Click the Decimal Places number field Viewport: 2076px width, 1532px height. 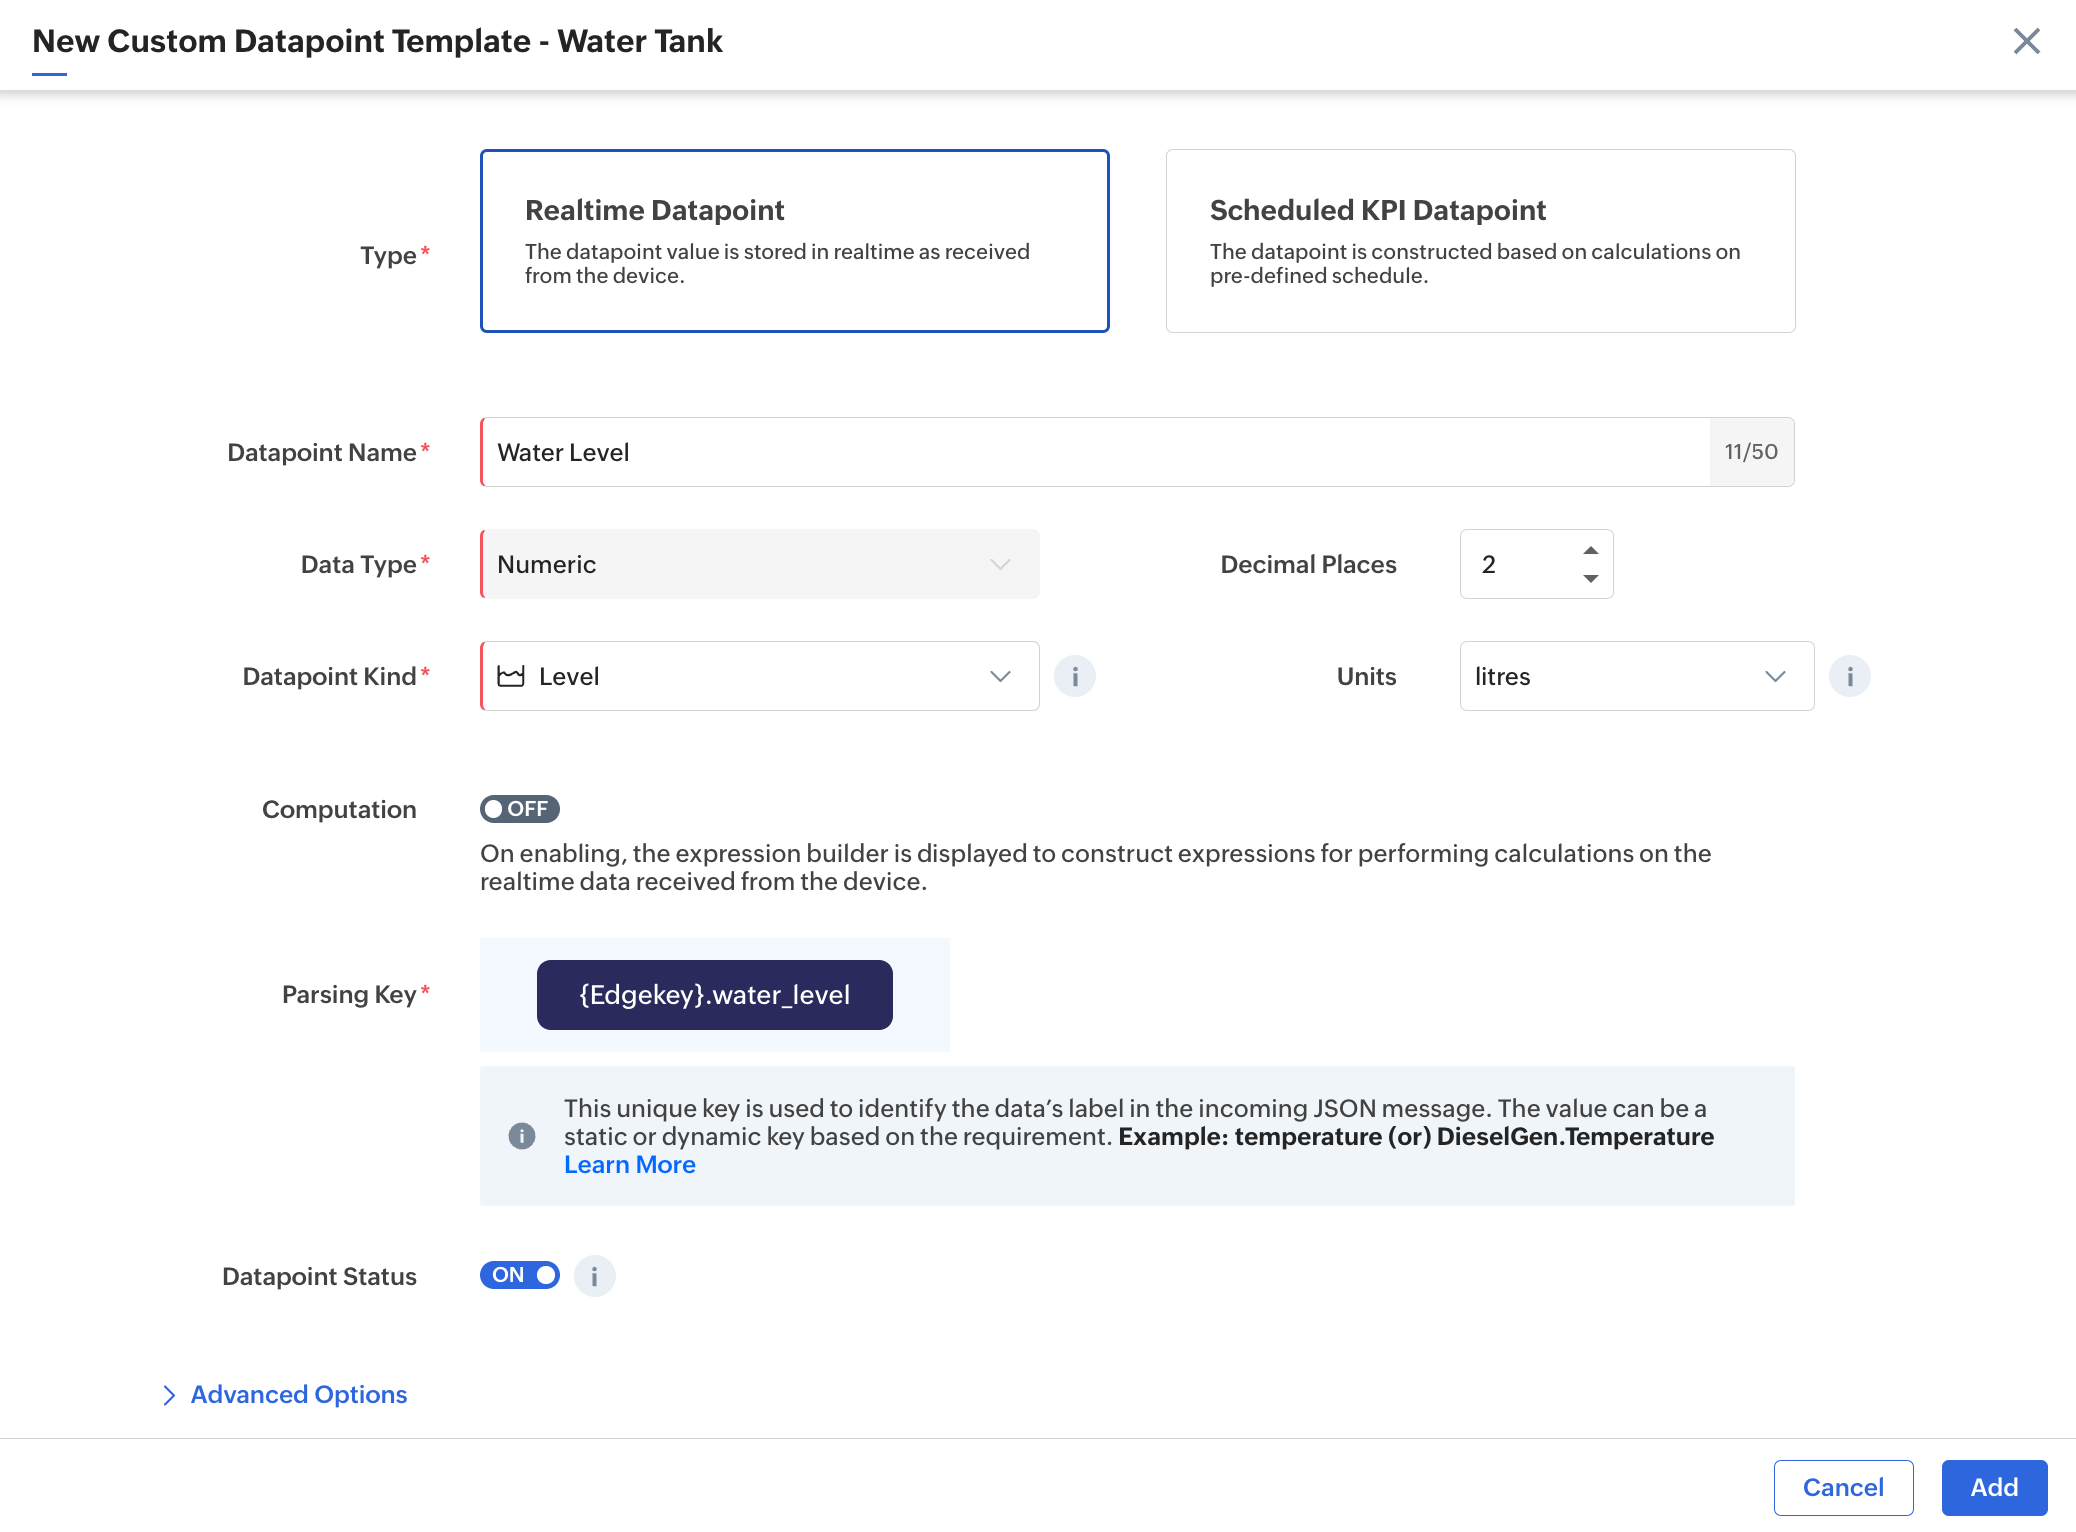pos(1536,564)
